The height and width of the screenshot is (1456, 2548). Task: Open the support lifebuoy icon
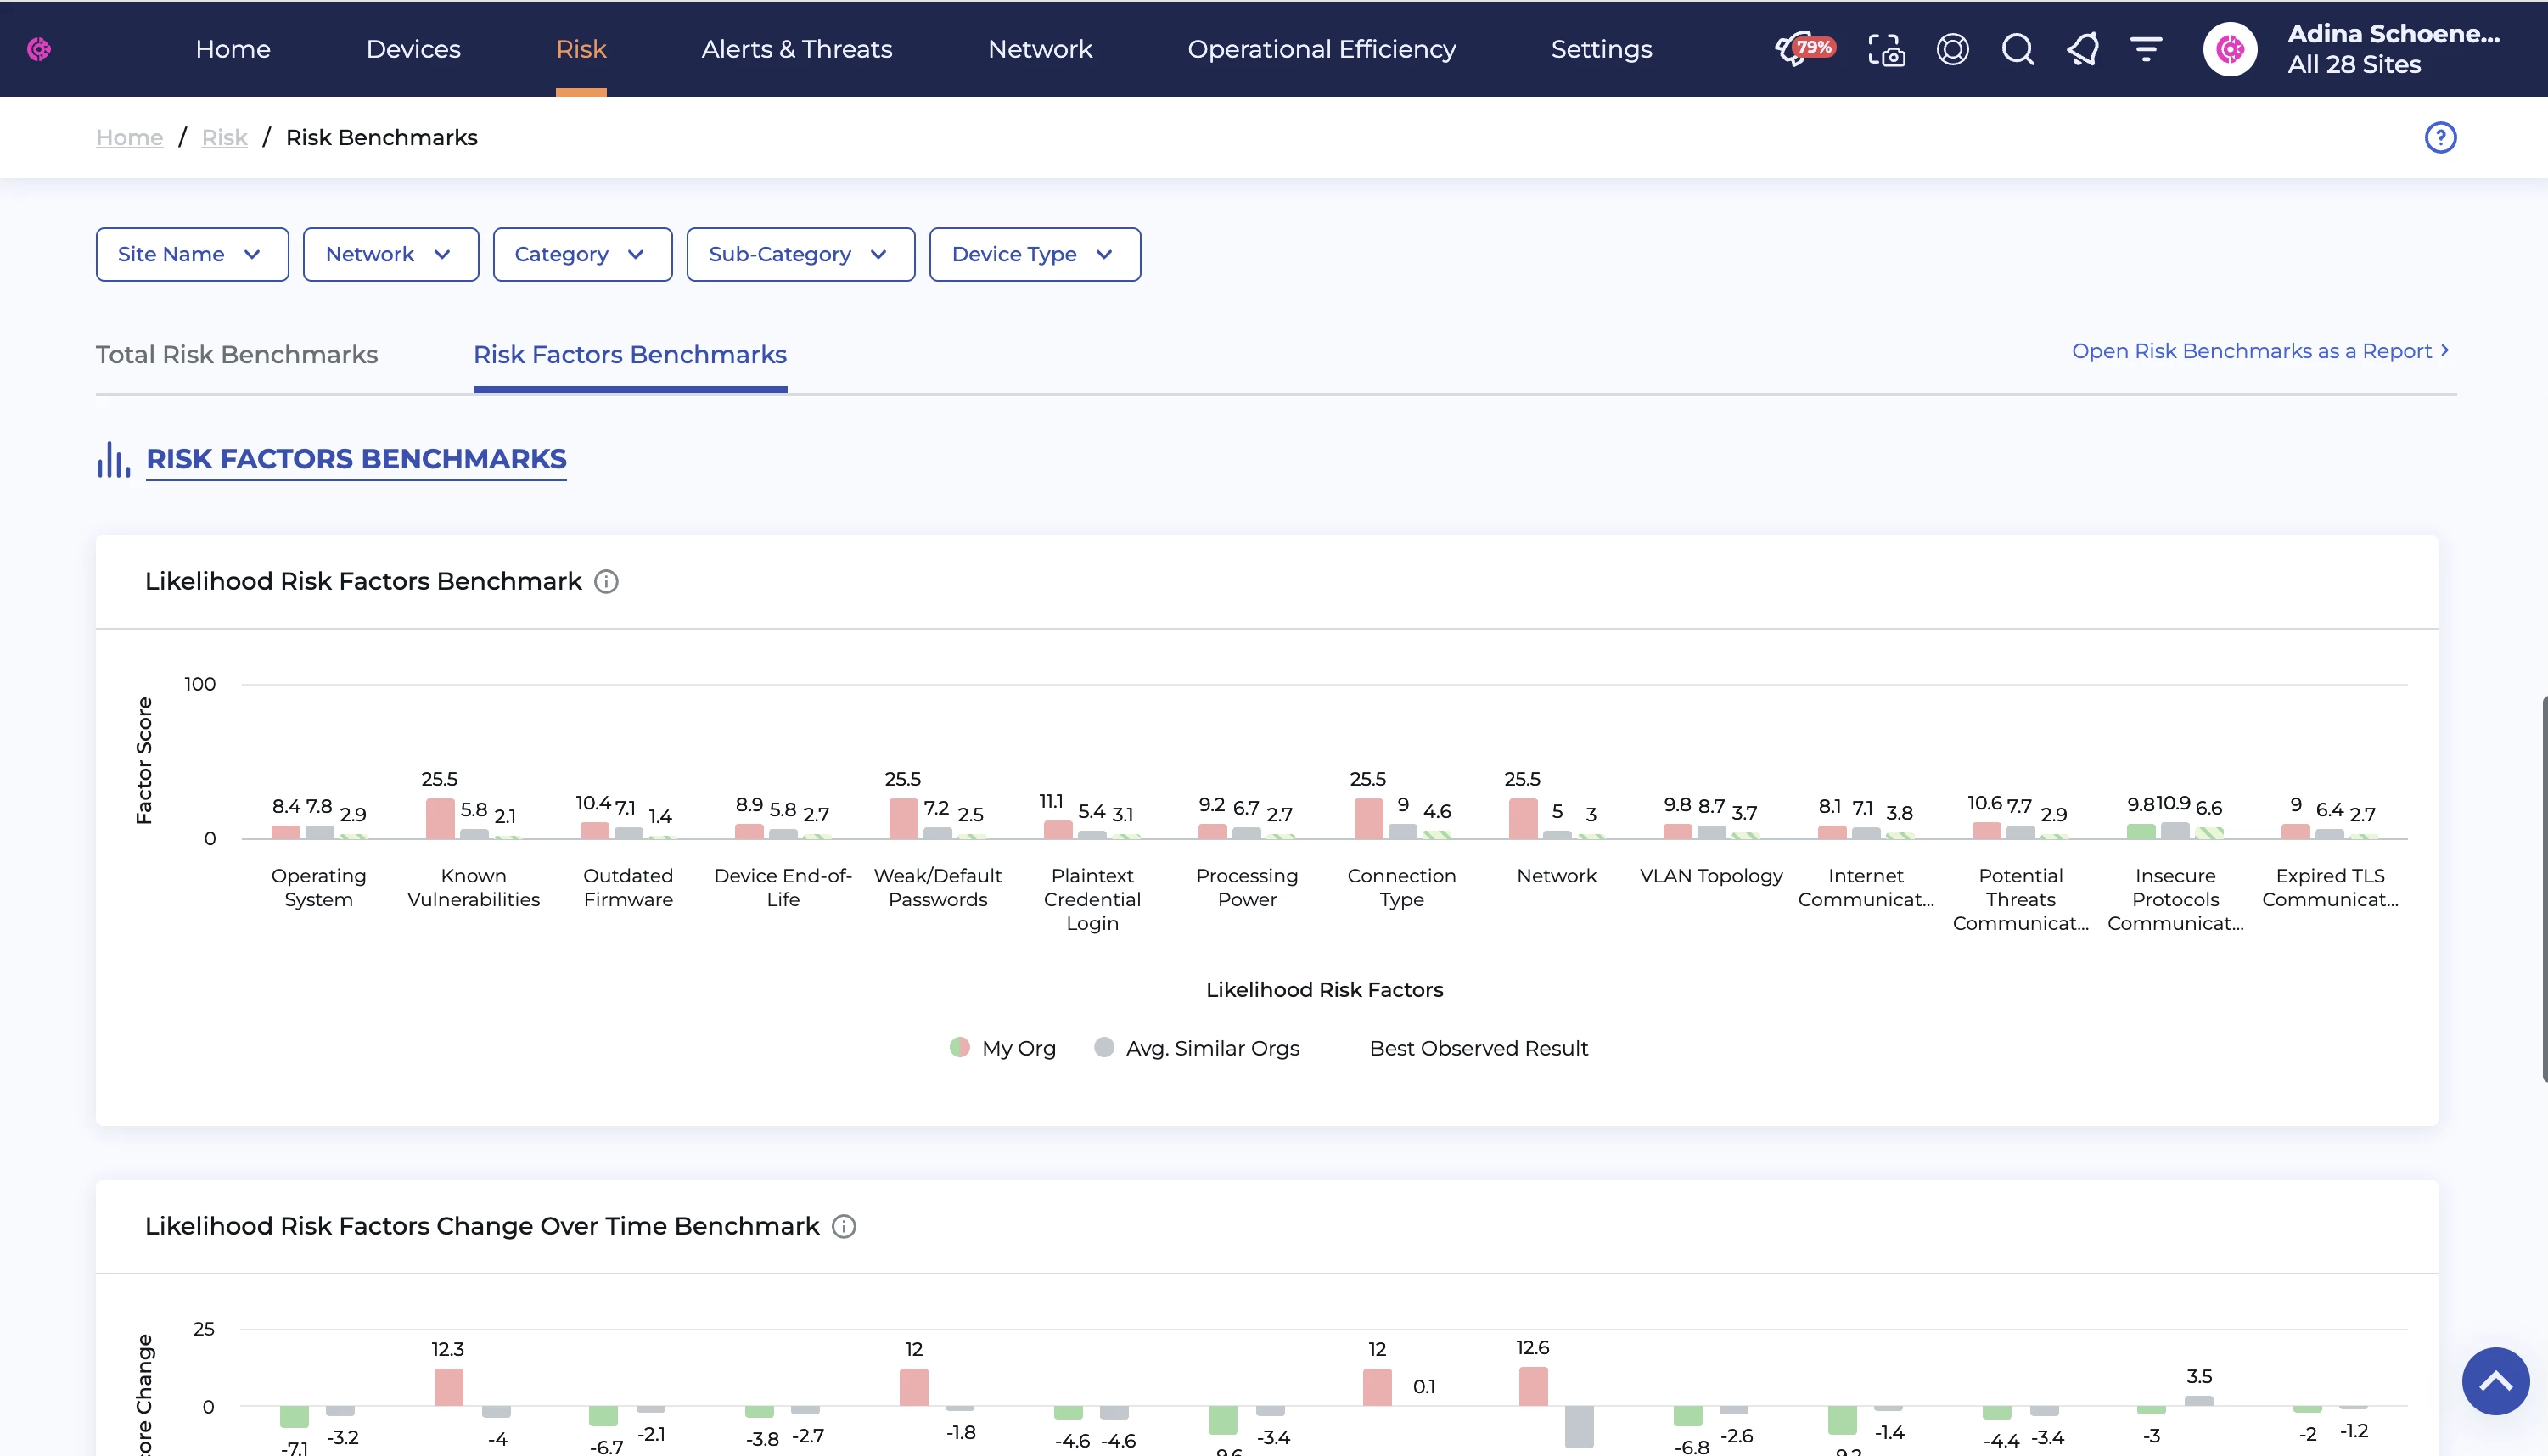coord(1952,49)
